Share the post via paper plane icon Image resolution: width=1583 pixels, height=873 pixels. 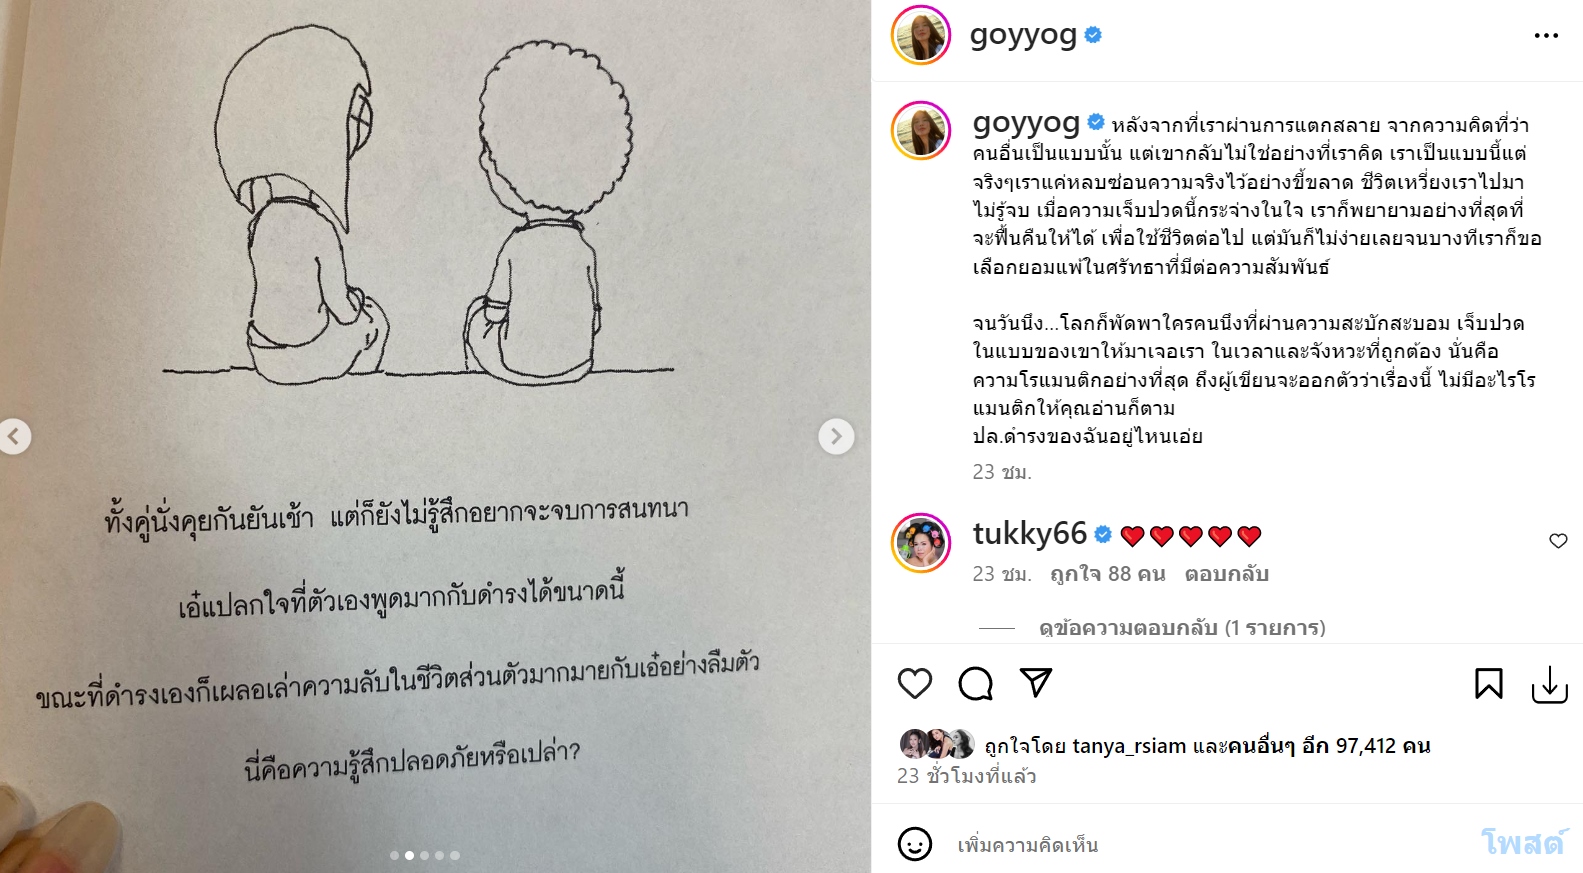(x=1036, y=682)
